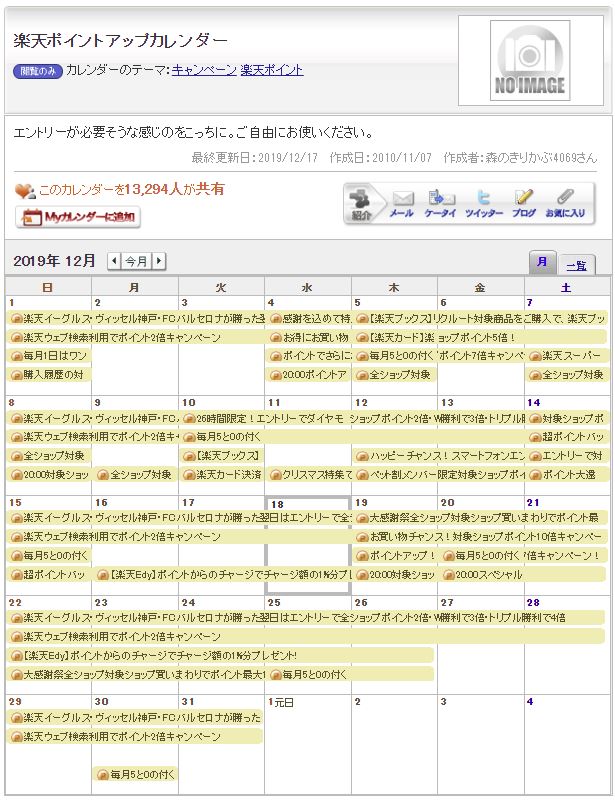Switch to 月 month view tab
Image resolution: width=615 pixels, height=801 pixels.
[541, 262]
